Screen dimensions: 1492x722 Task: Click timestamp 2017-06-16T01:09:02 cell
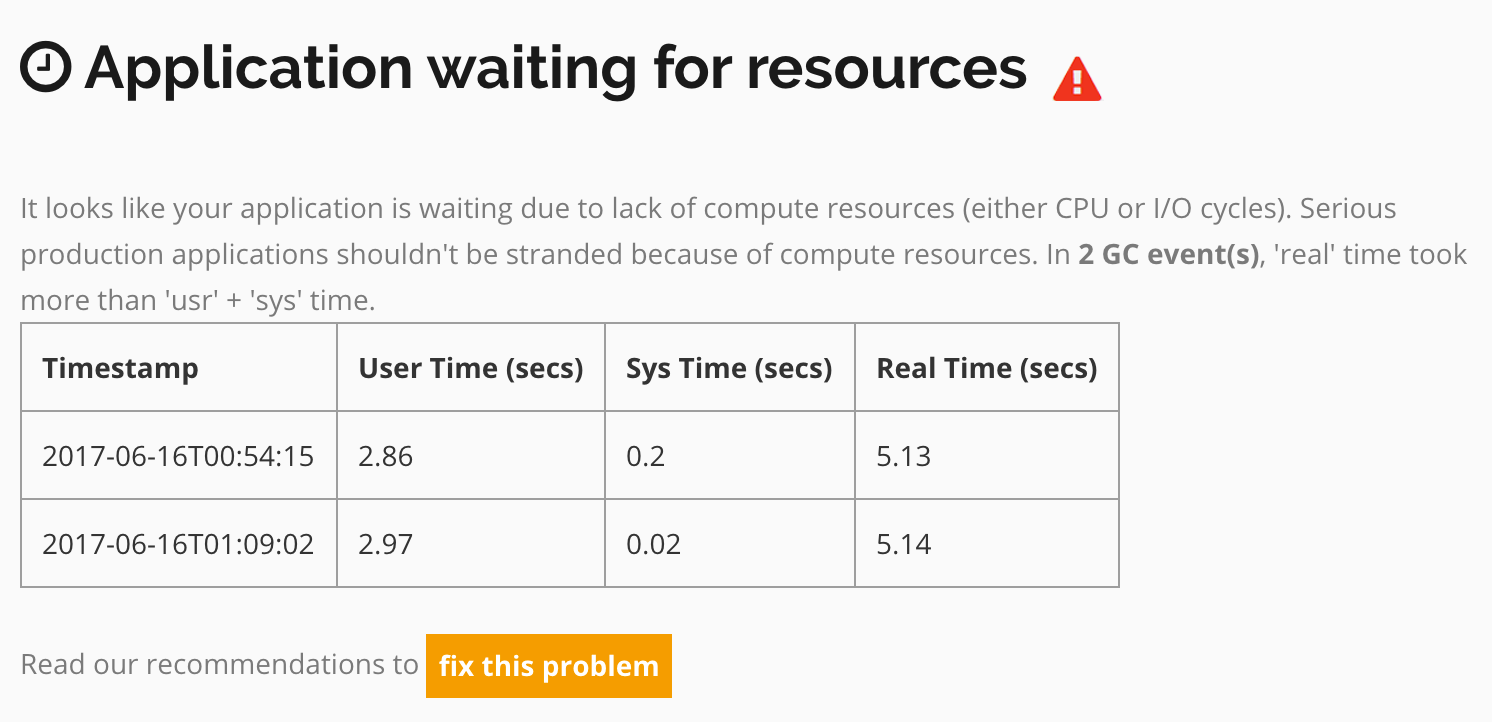pos(179,544)
